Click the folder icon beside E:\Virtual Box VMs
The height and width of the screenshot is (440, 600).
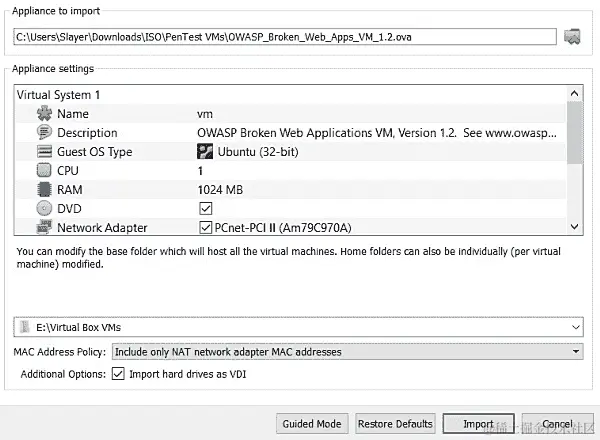tap(25, 327)
